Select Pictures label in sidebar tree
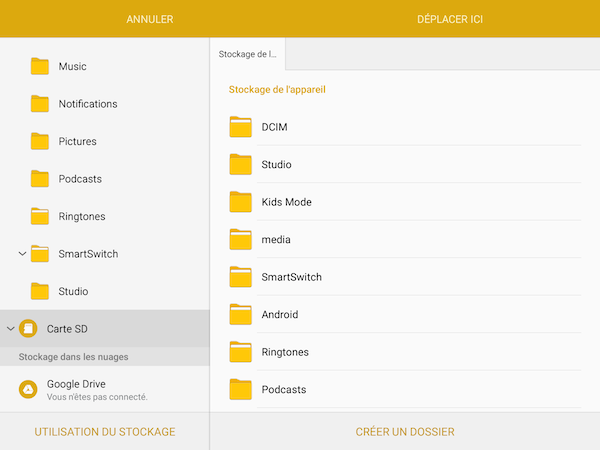 coord(77,141)
